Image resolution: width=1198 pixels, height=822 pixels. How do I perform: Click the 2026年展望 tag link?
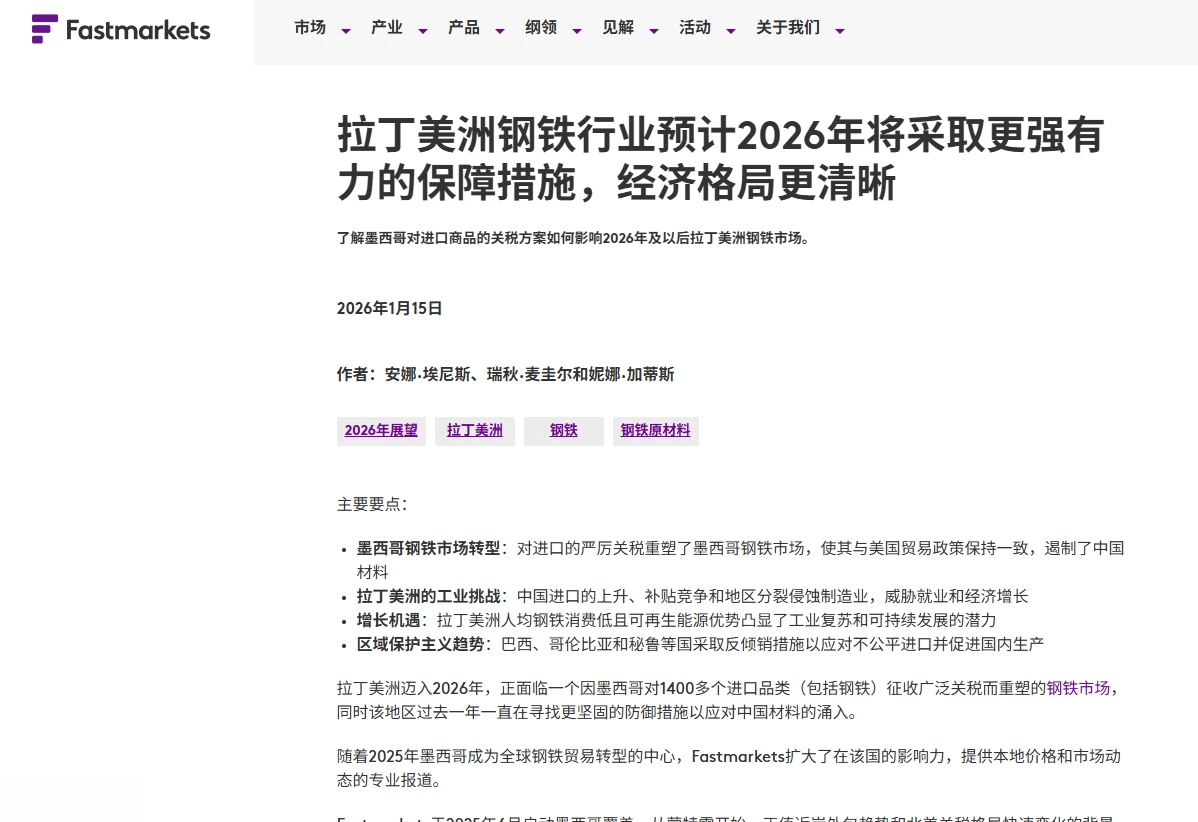coord(381,430)
